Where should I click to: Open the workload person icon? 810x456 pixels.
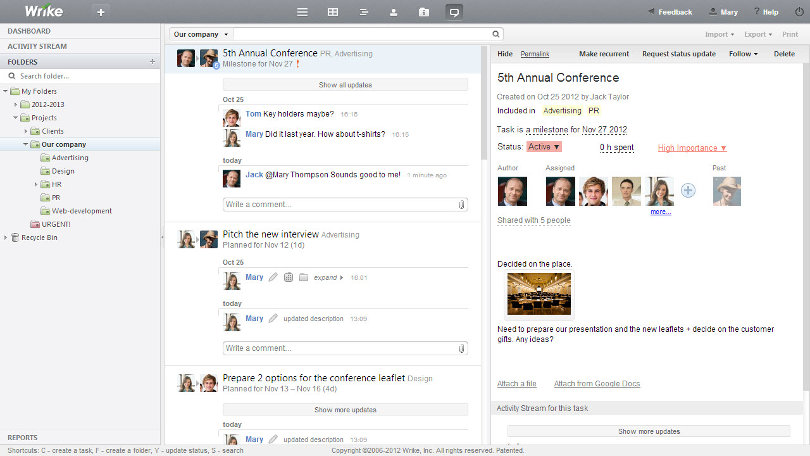click(394, 12)
